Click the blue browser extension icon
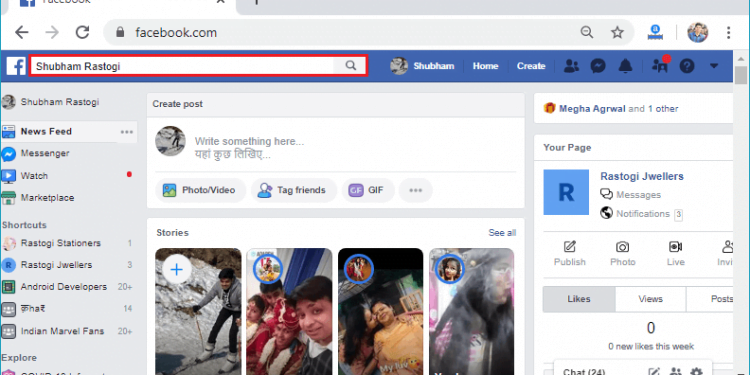750x375 pixels. (x=655, y=32)
